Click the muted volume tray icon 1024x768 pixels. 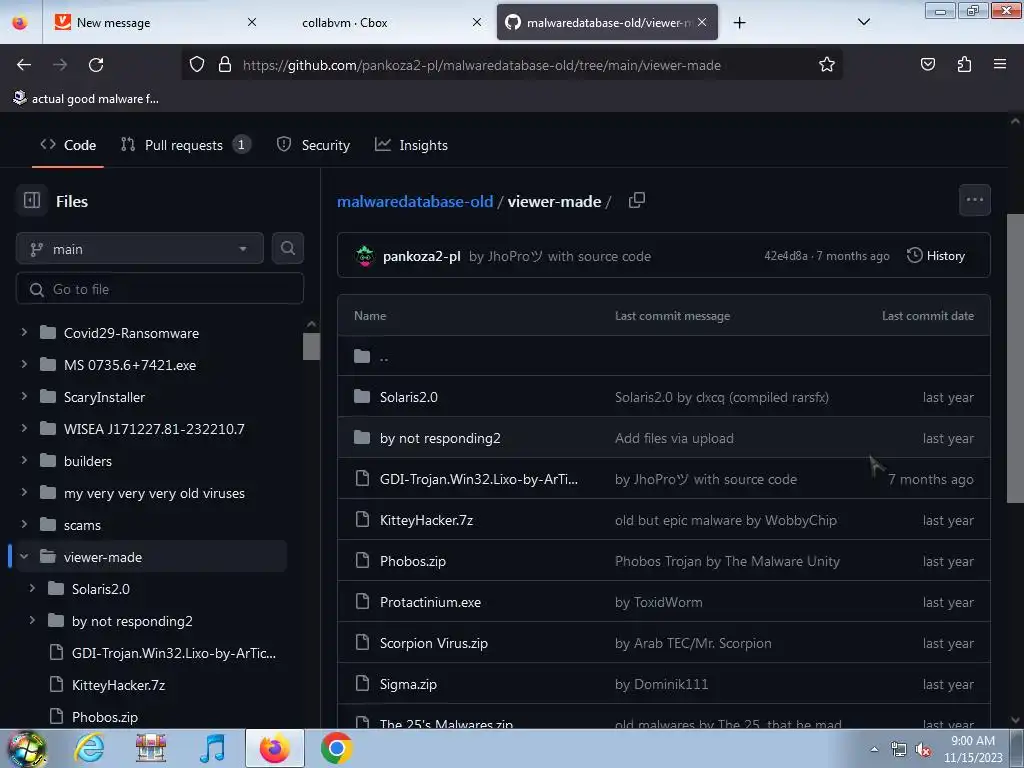(923, 750)
